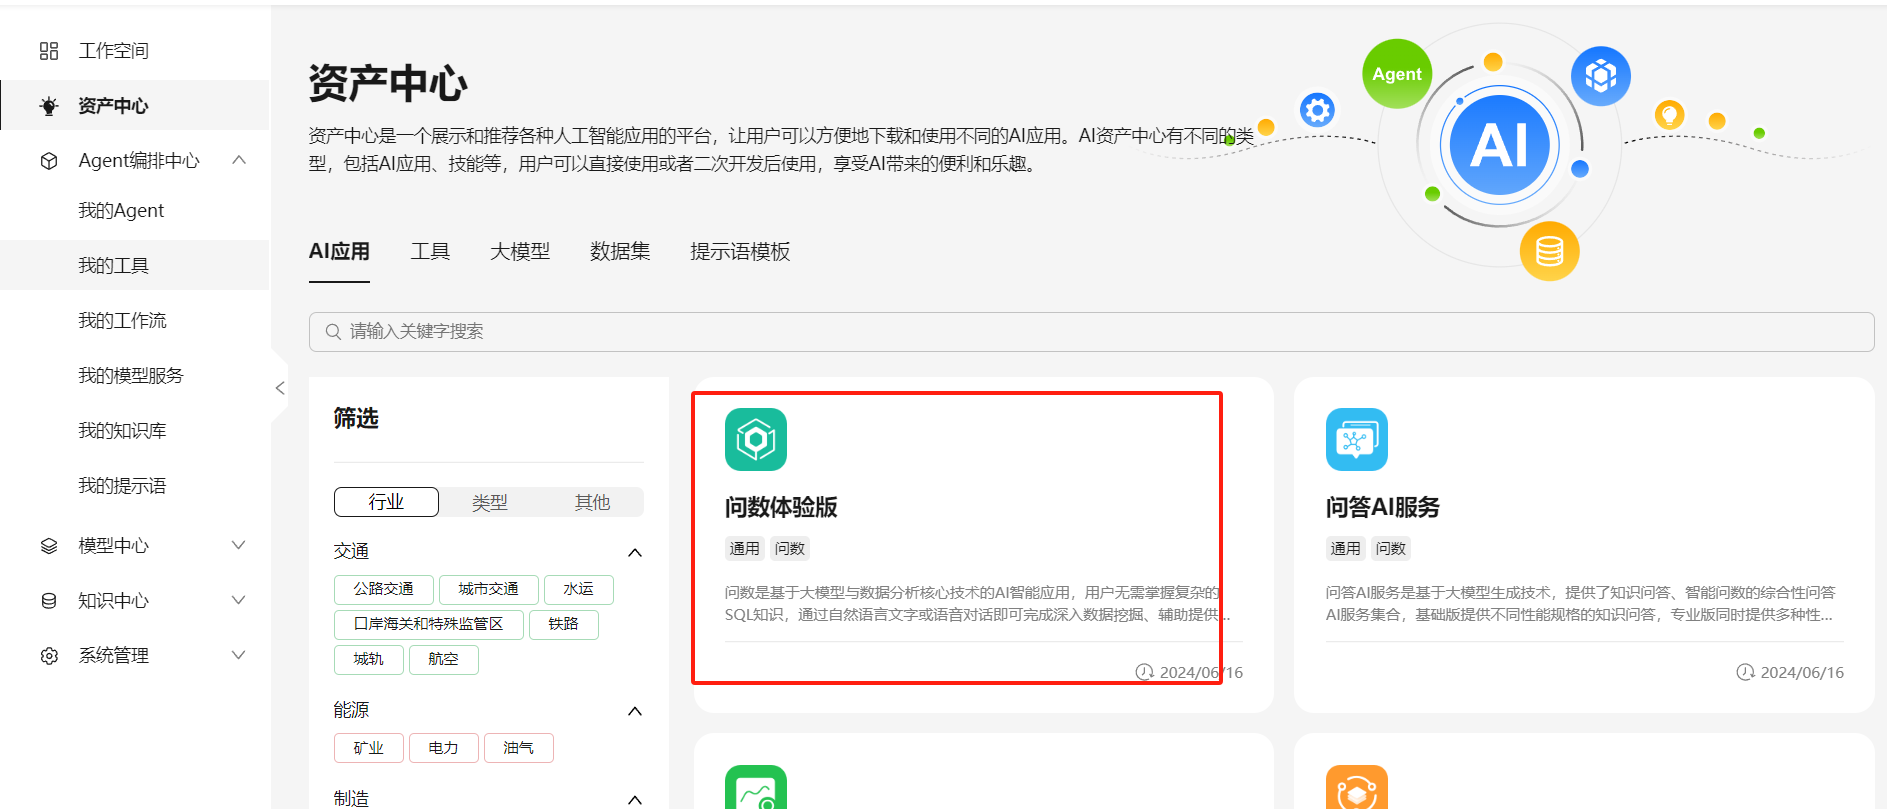Click the 模型中心 layers icon
Screen dimensions: 1887x809
[x=49, y=546]
